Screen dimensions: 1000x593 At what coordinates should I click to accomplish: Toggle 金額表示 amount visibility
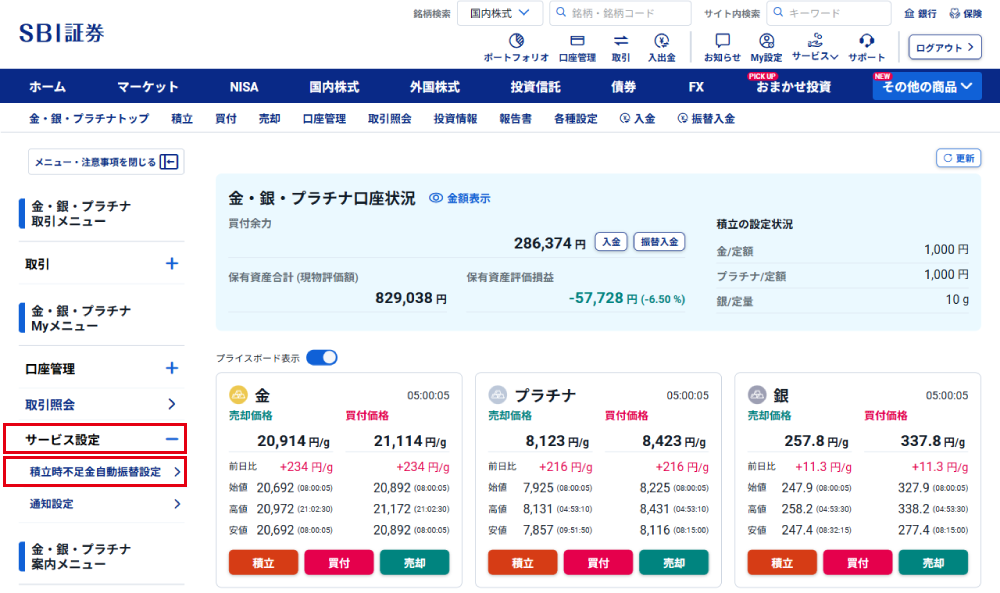pos(460,198)
